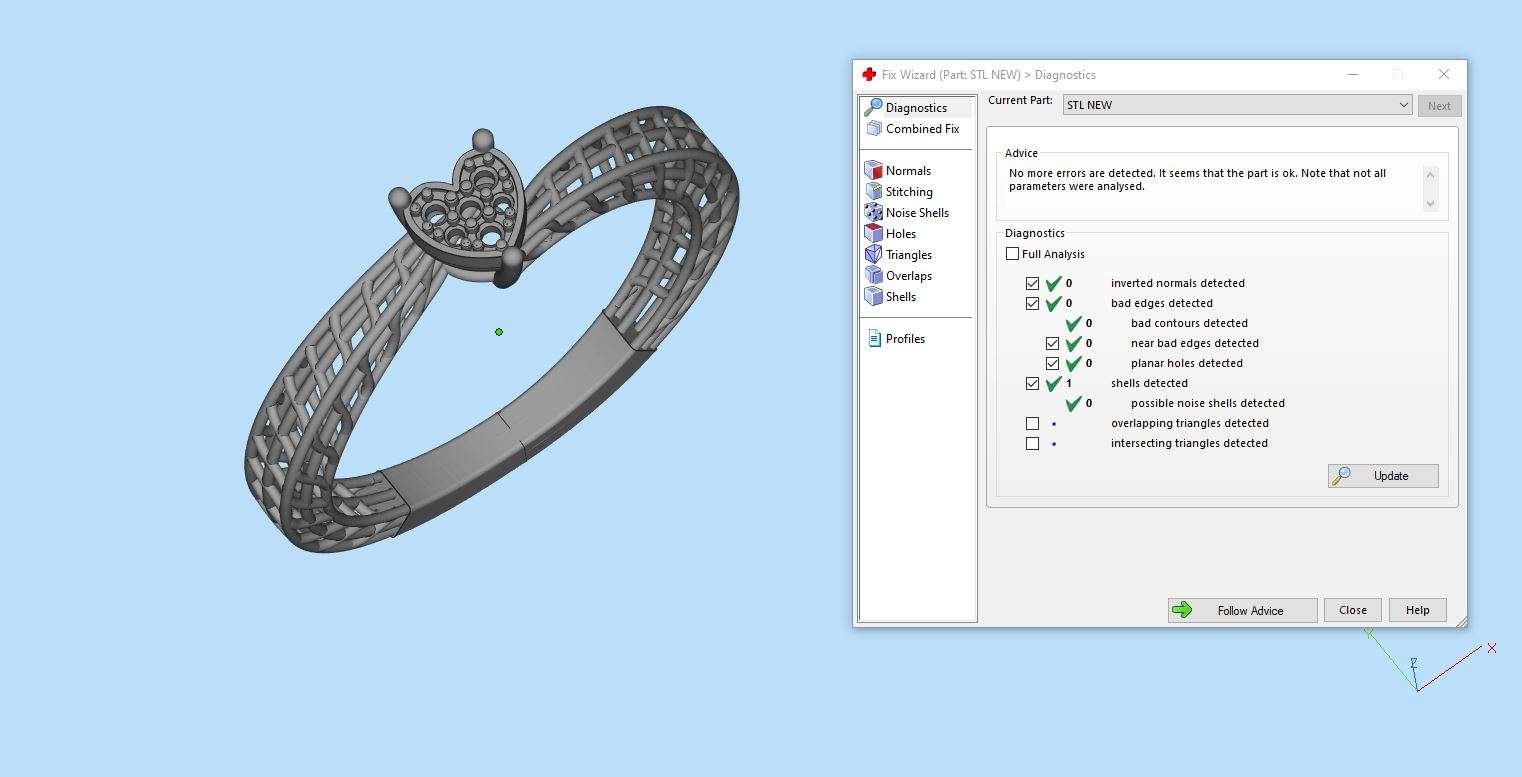
Task: Tick intersecting triangles detection checkbox
Action: [1032, 443]
